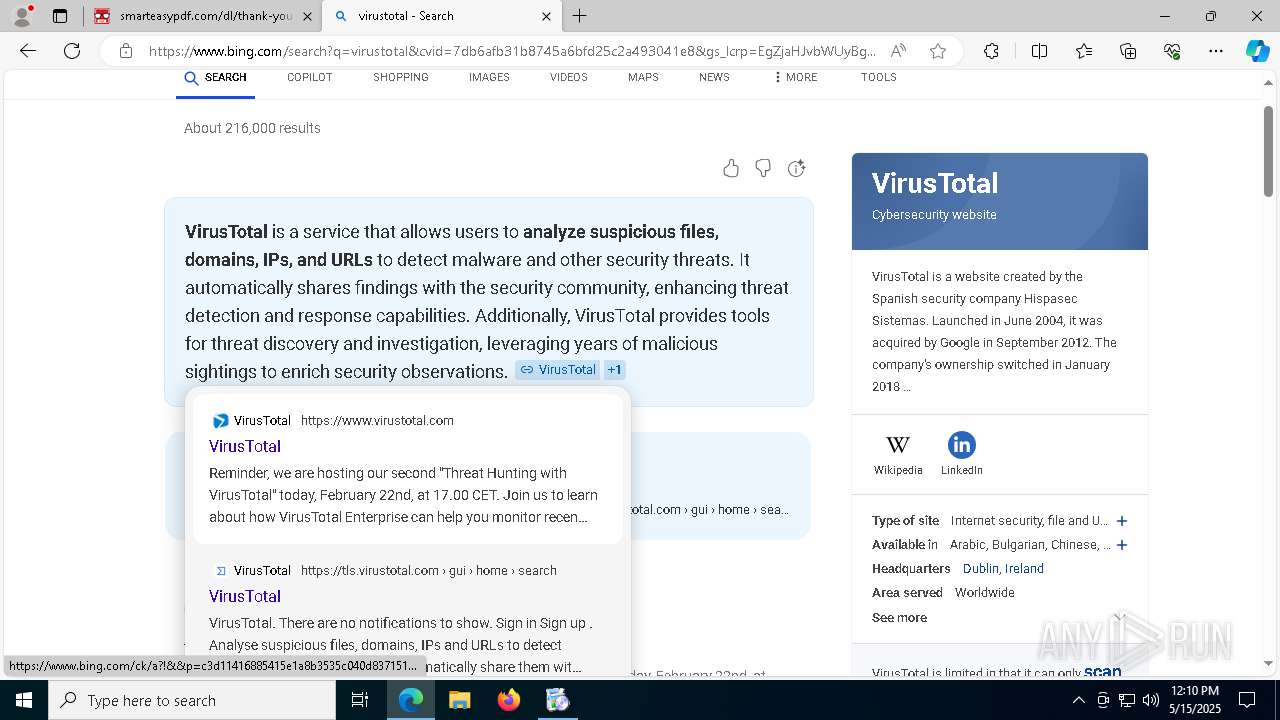
Task: Add this page to favorites star
Action: coord(938,51)
